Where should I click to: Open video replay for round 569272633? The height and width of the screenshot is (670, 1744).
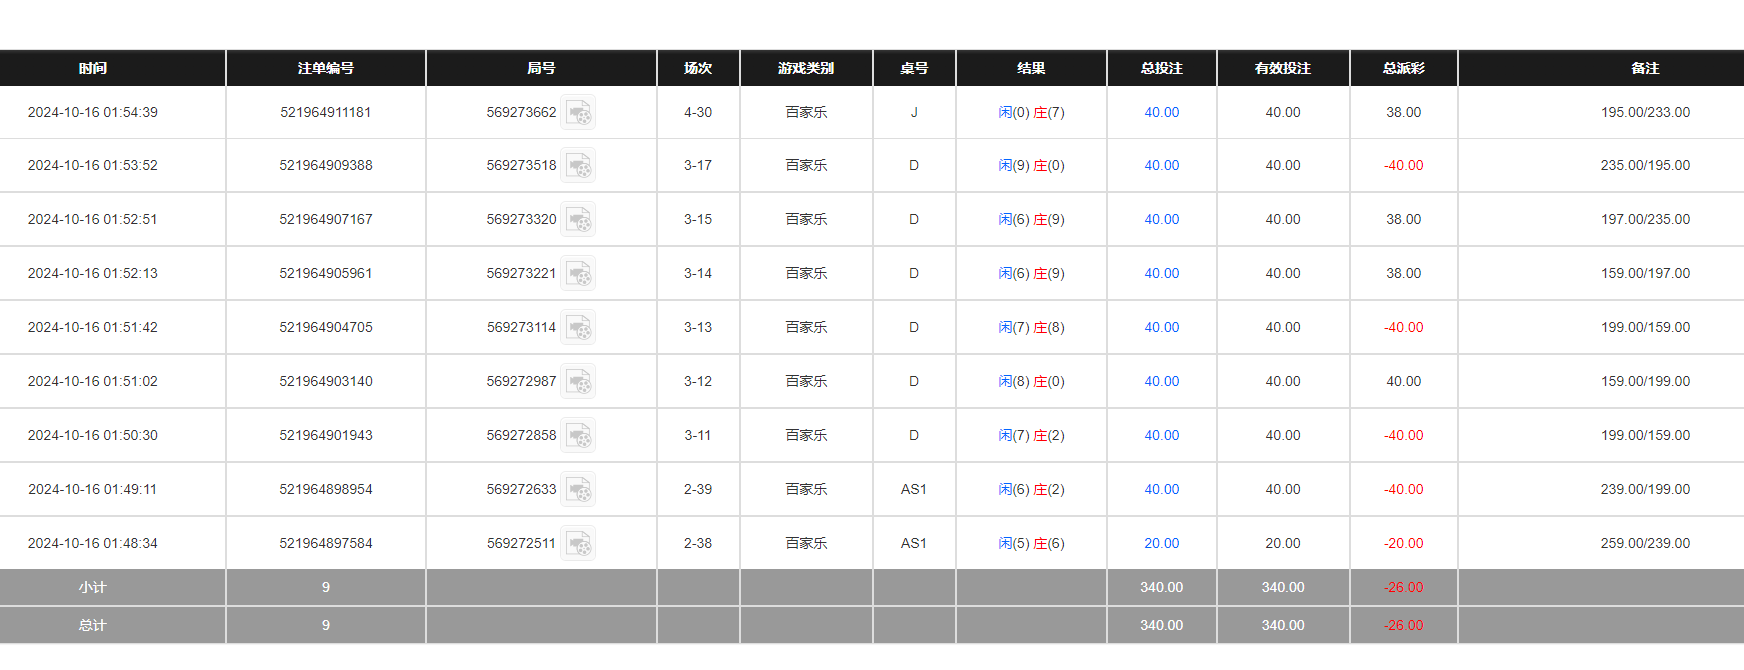tap(578, 489)
